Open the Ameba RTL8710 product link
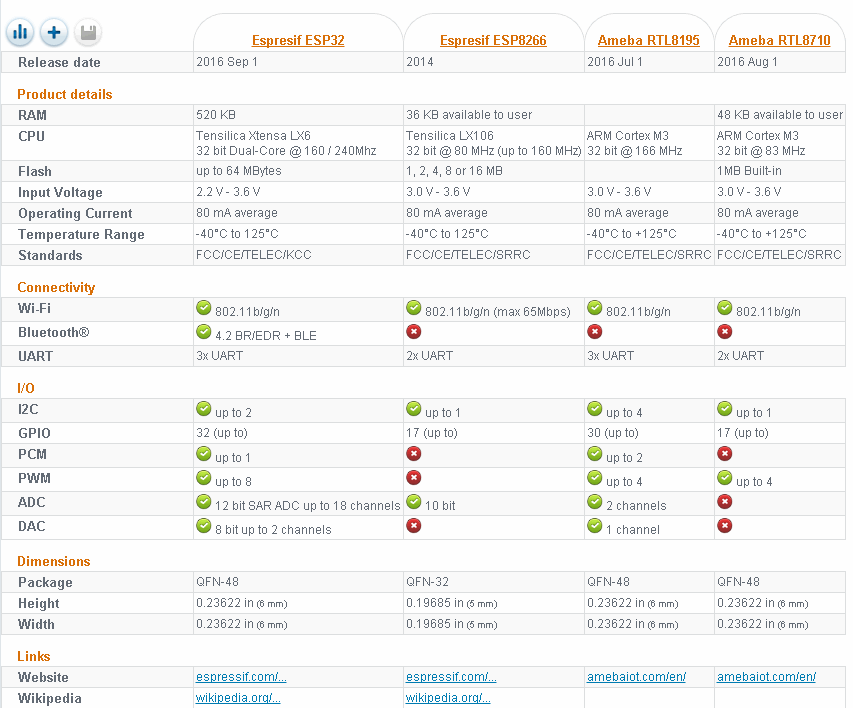The width and height of the screenshot is (853, 708). click(x=780, y=40)
